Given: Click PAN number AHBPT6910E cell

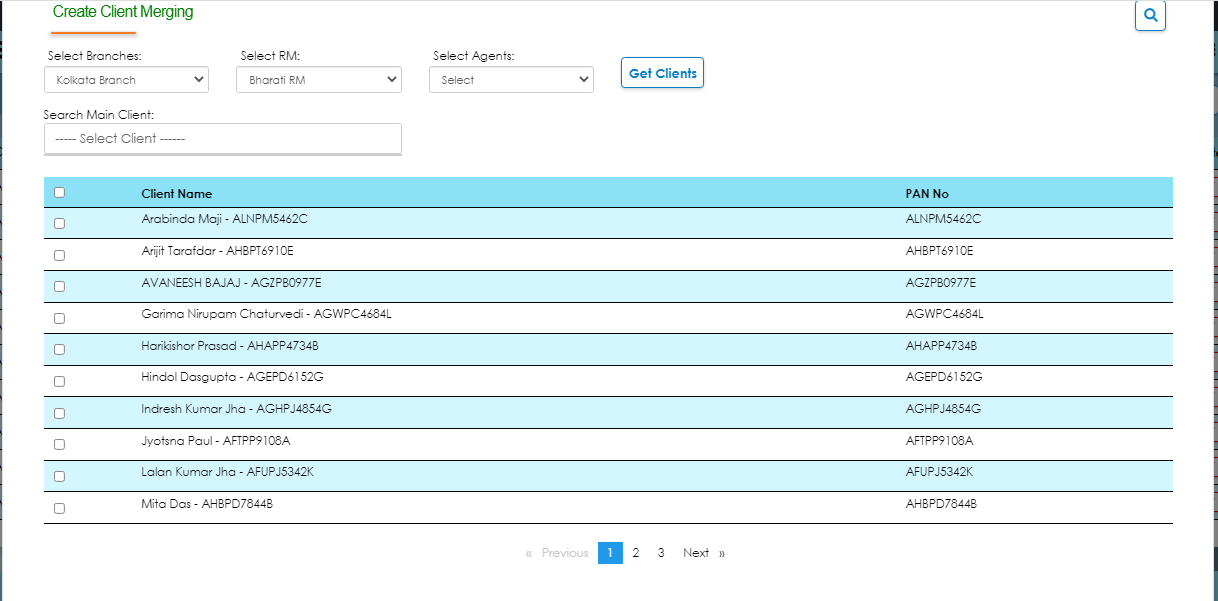Looking at the screenshot, I should coord(939,251).
